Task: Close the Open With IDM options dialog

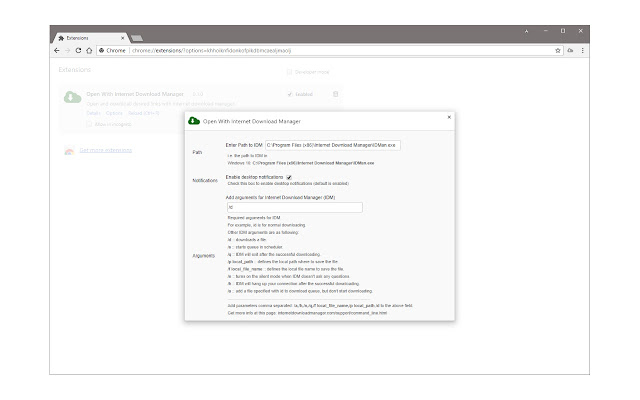Action: coord(449,117)
